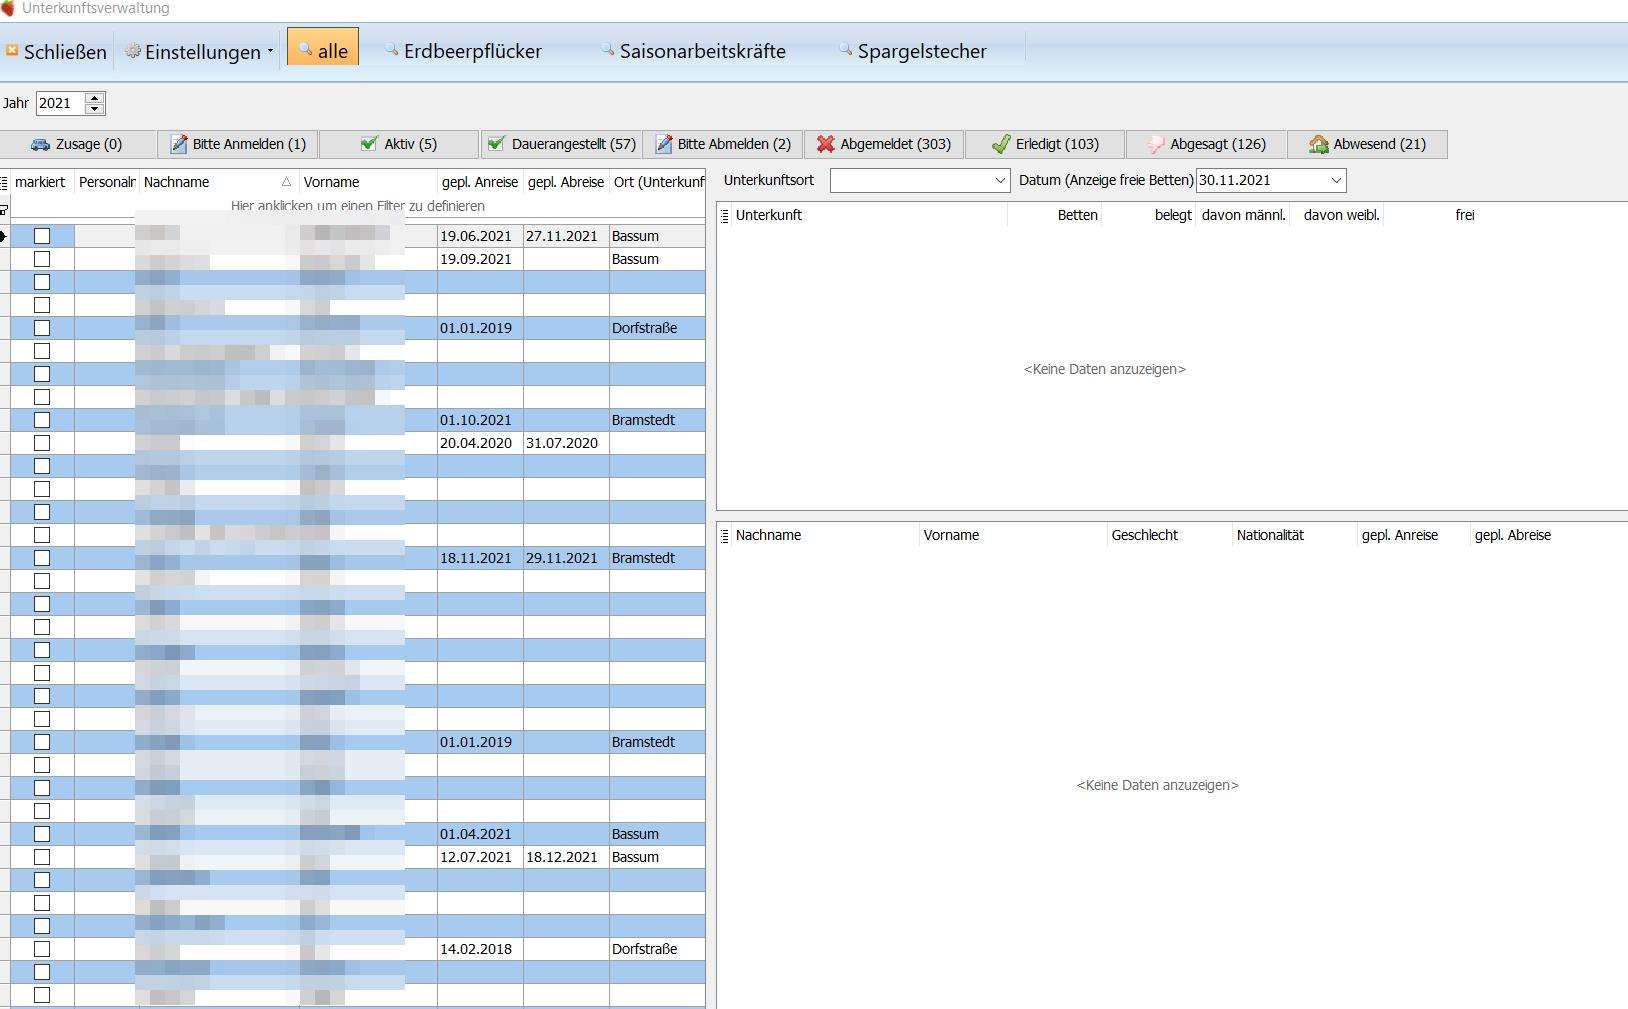Click the red X icon on Abgemeldet
1628x1009 pixels.
pyautogui.click(x=825, y=144)
